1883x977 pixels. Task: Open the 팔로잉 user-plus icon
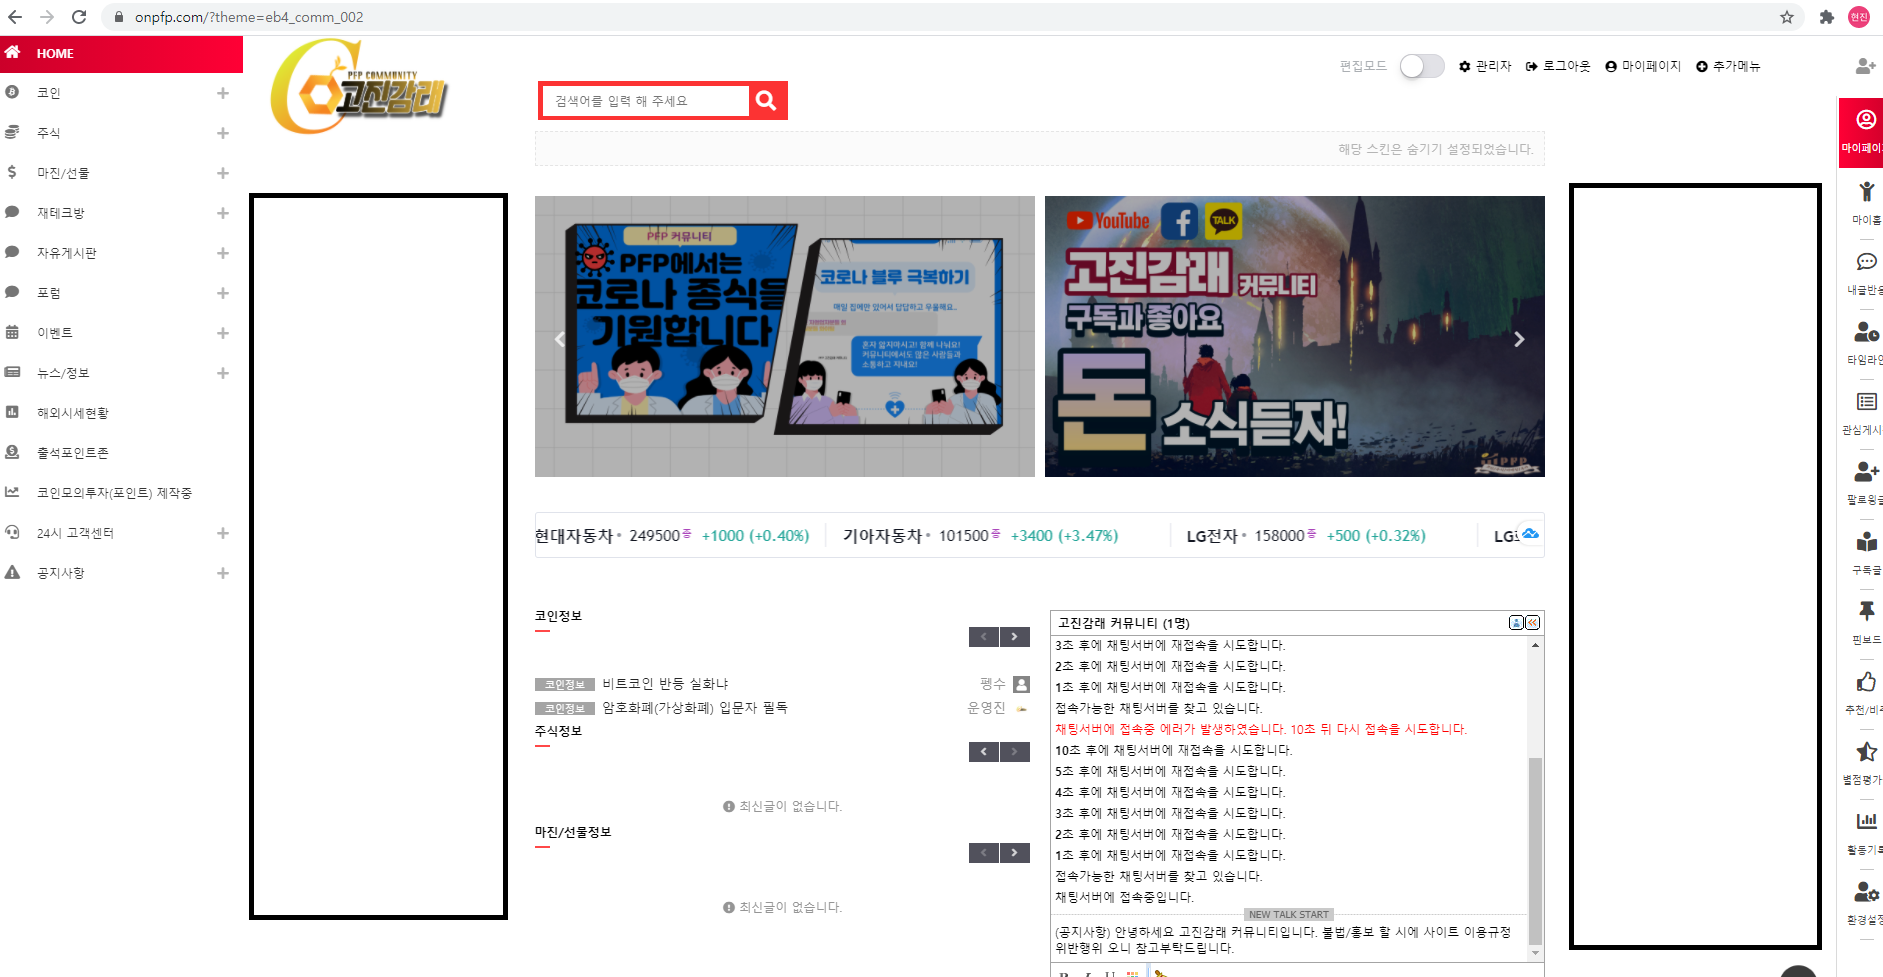pos(1866,471)
